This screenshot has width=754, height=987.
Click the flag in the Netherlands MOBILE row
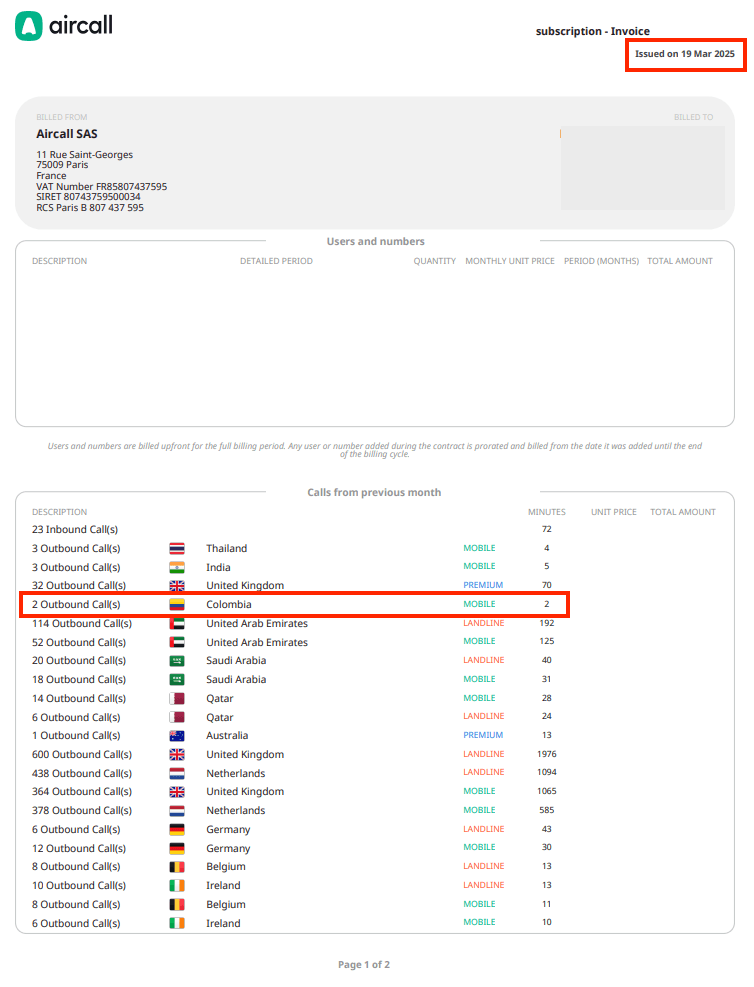[x=177, y=811]
